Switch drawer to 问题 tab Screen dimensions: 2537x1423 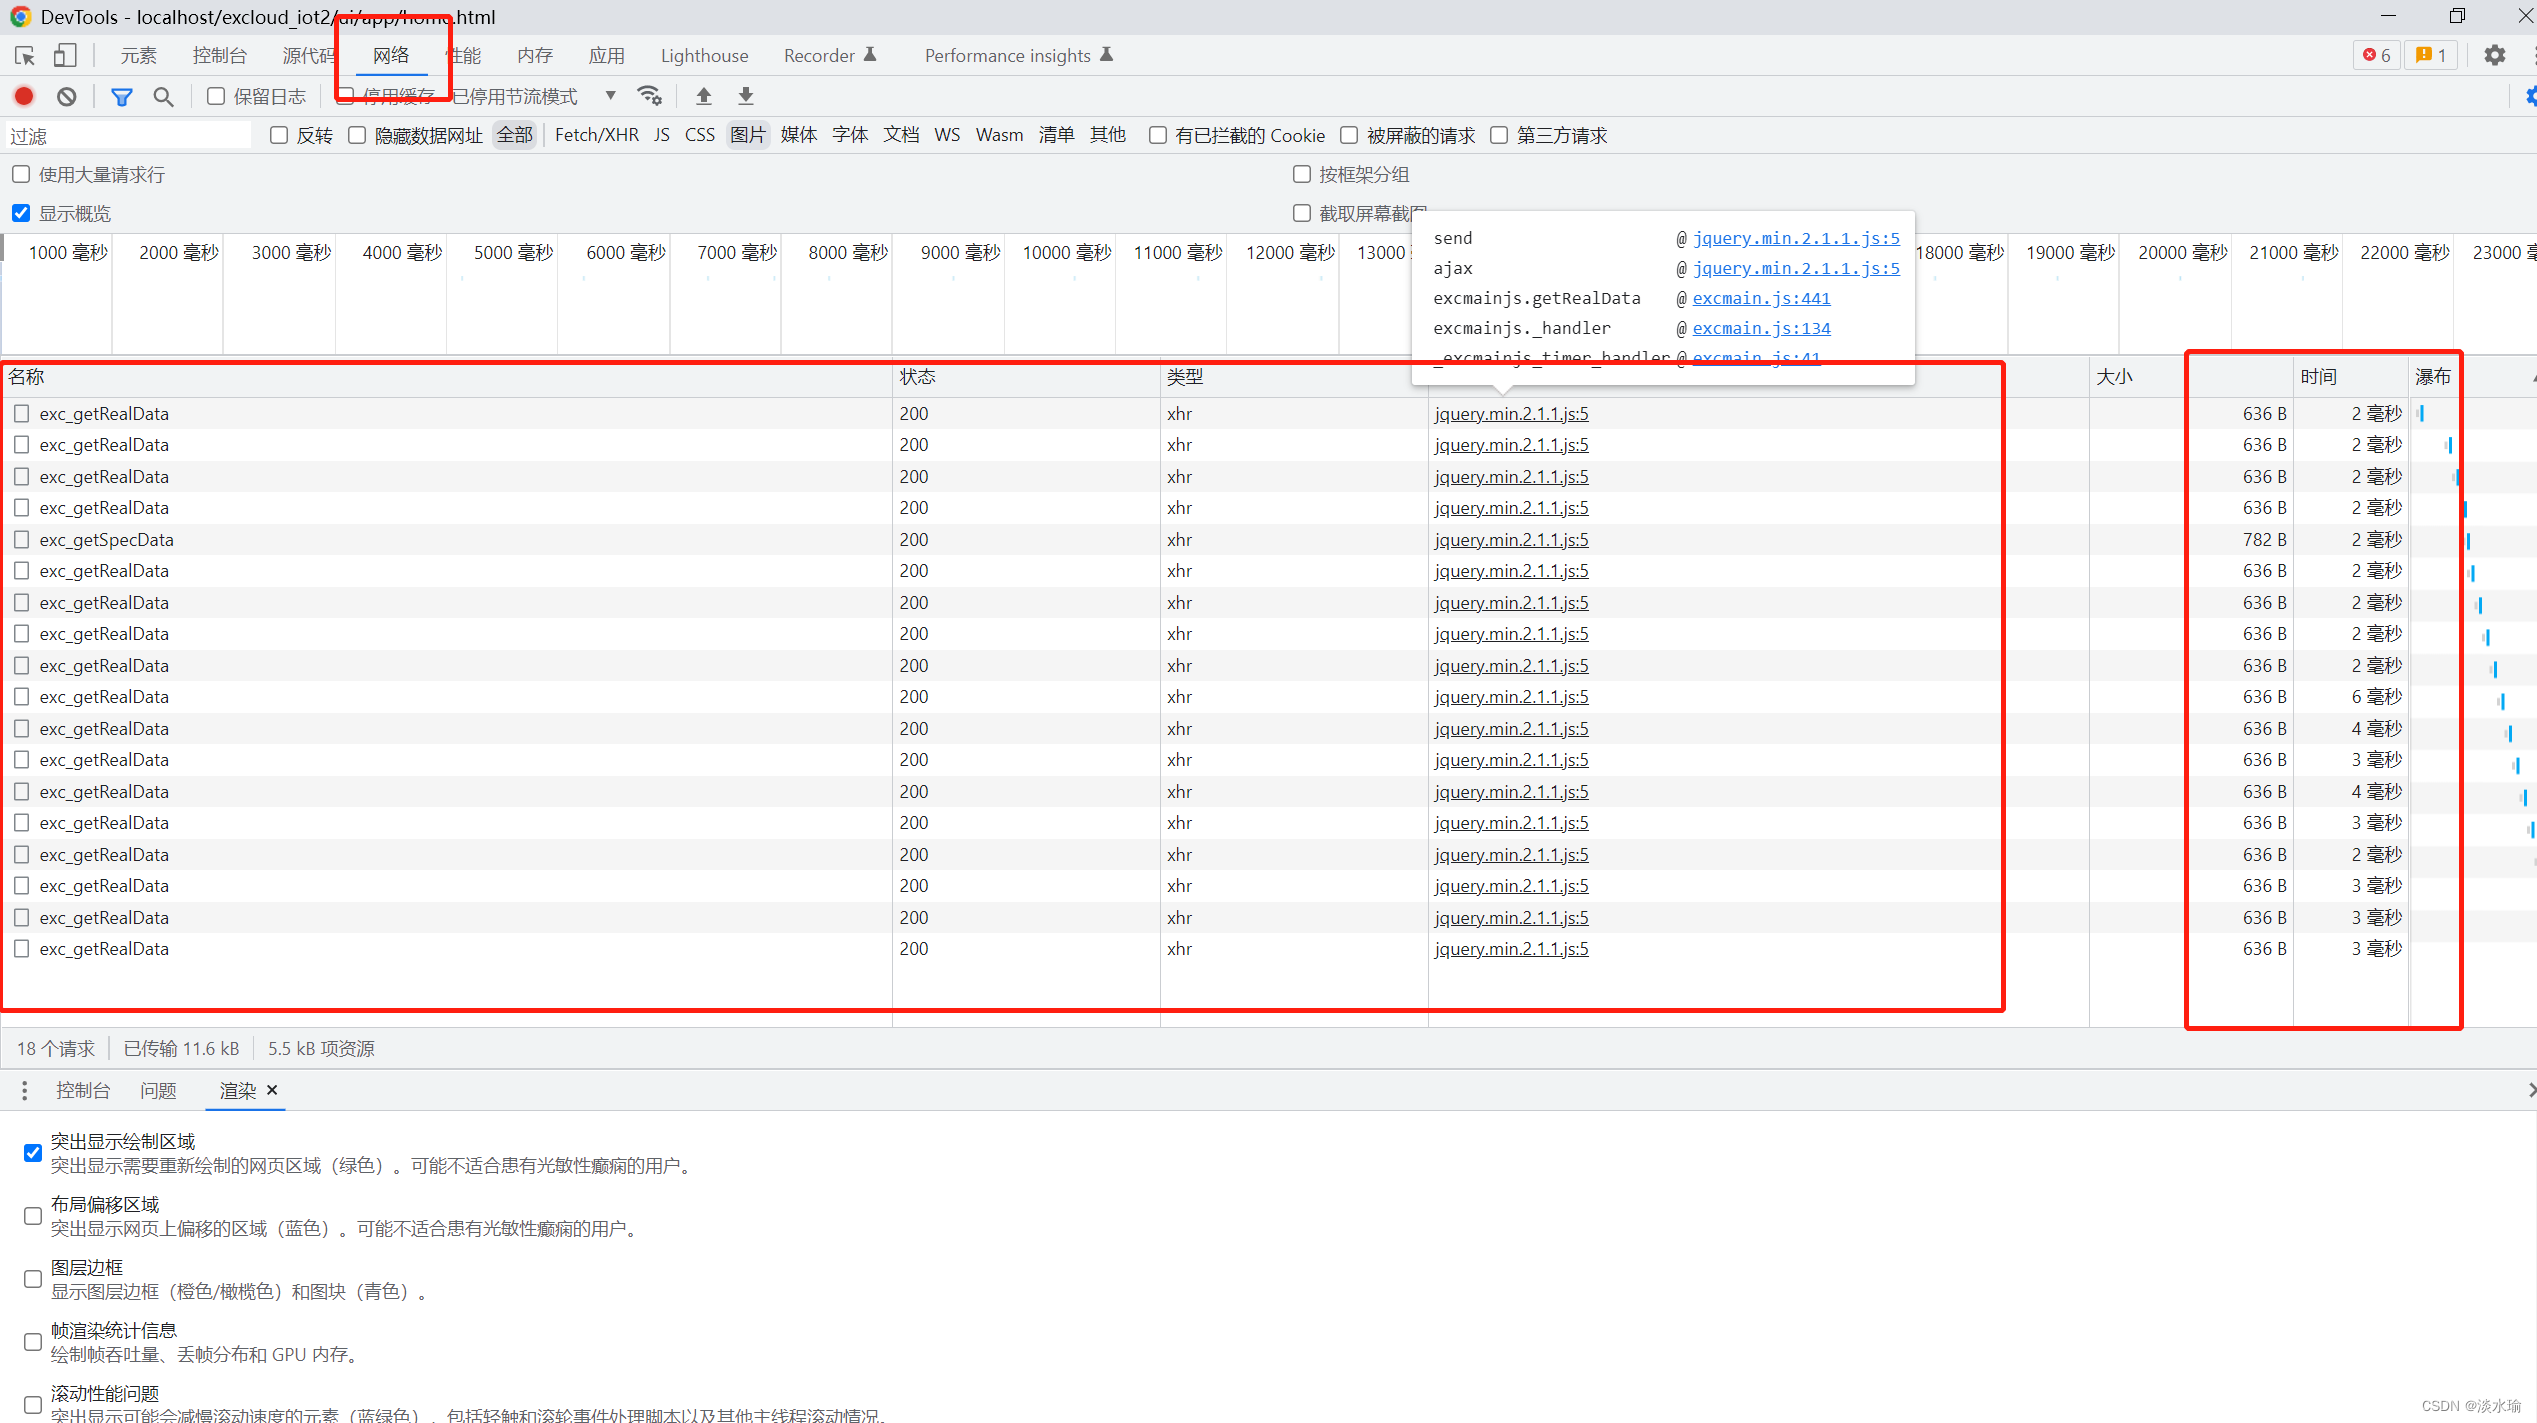coord(158,1090)
